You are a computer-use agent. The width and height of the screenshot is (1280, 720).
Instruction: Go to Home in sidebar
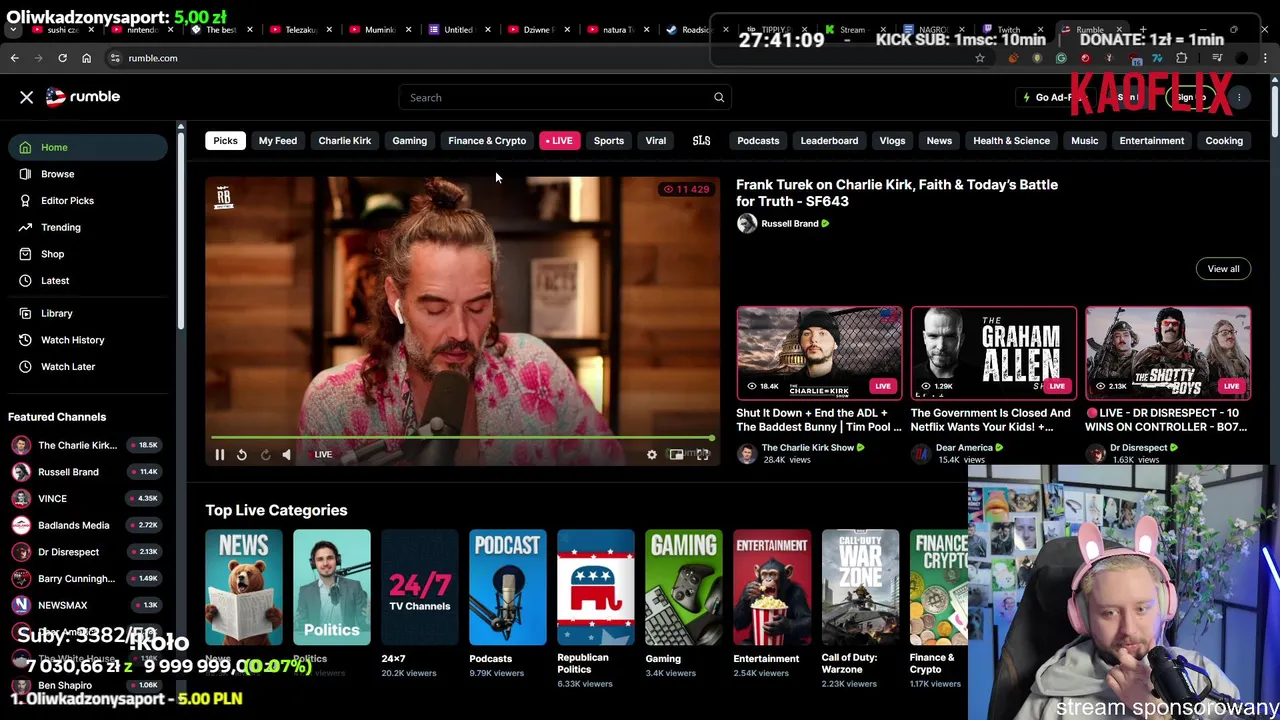(x=88, y=147)
